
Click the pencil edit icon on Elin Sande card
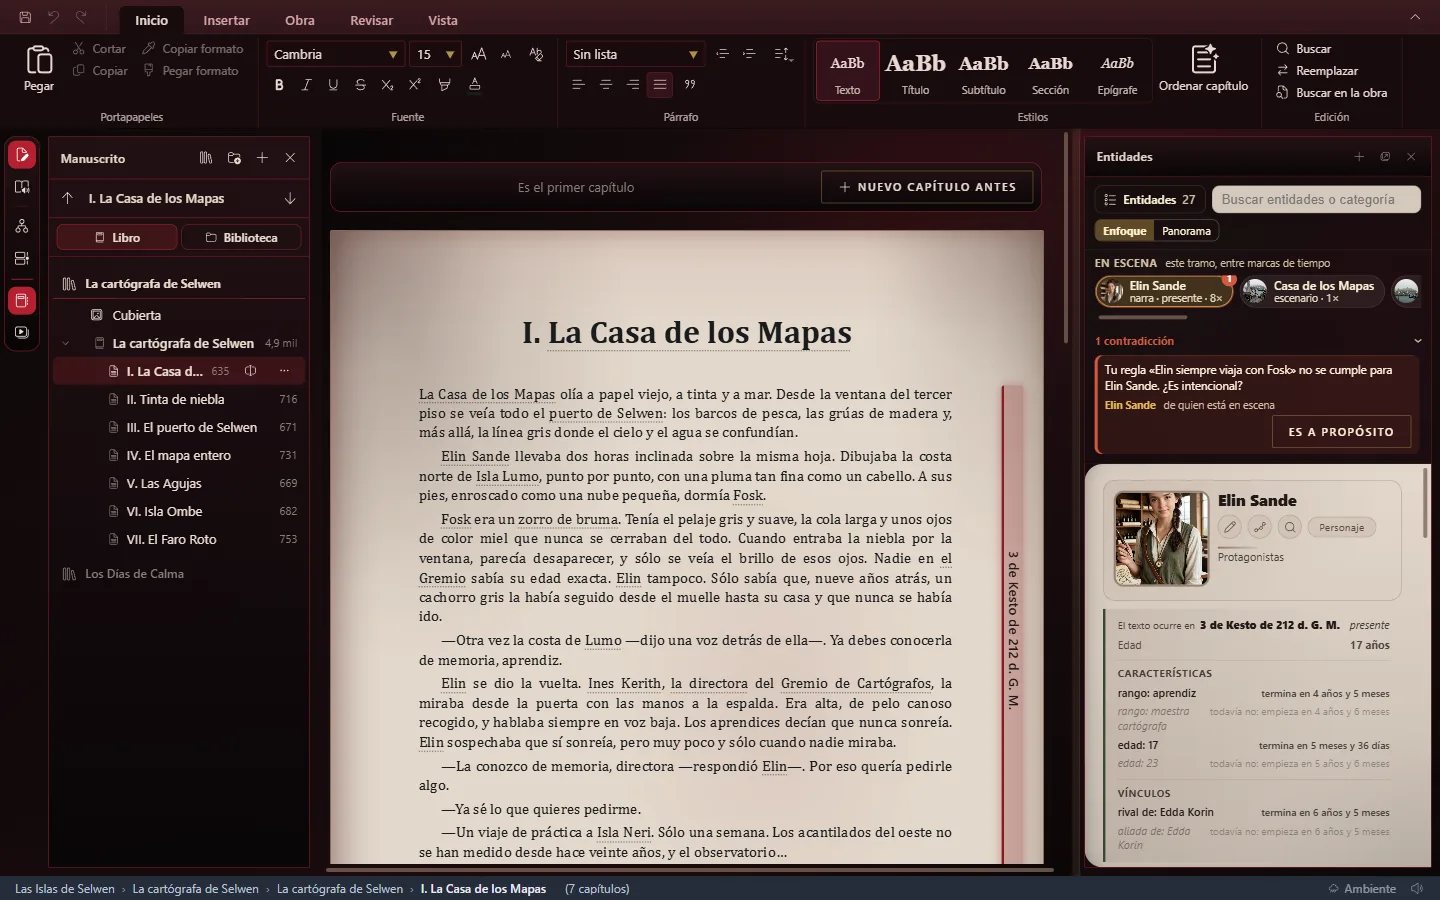click(x=1230, y=527)
